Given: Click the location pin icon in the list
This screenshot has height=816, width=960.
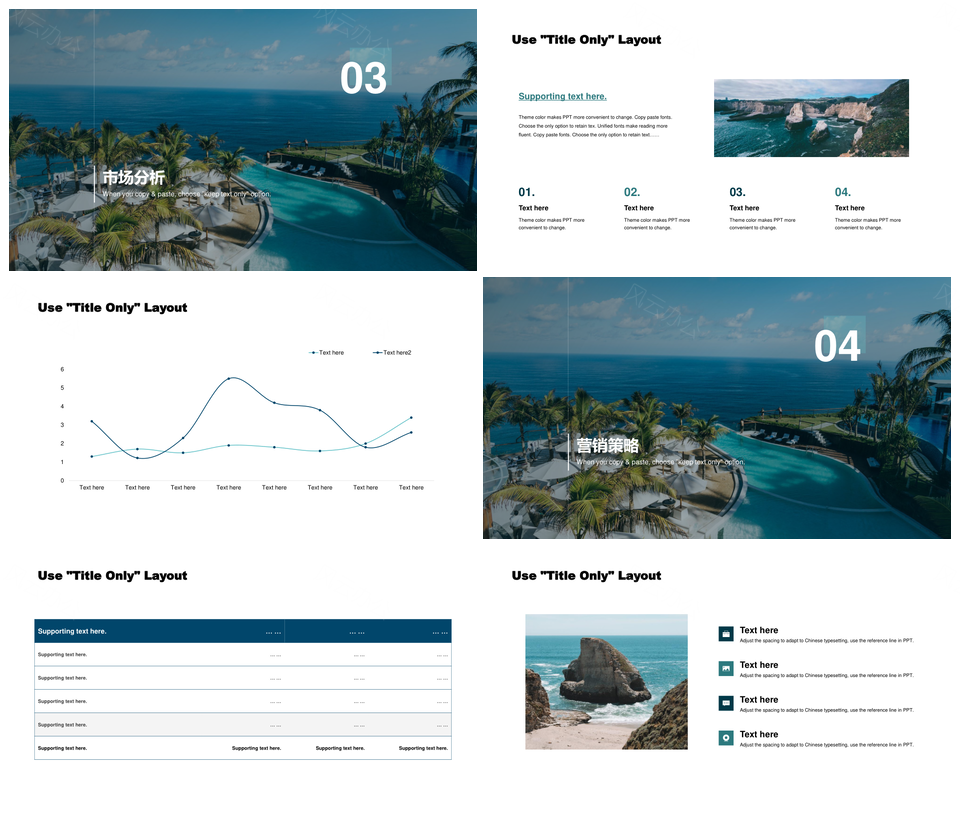Looking at the screenshot, I should pos(726,738).
